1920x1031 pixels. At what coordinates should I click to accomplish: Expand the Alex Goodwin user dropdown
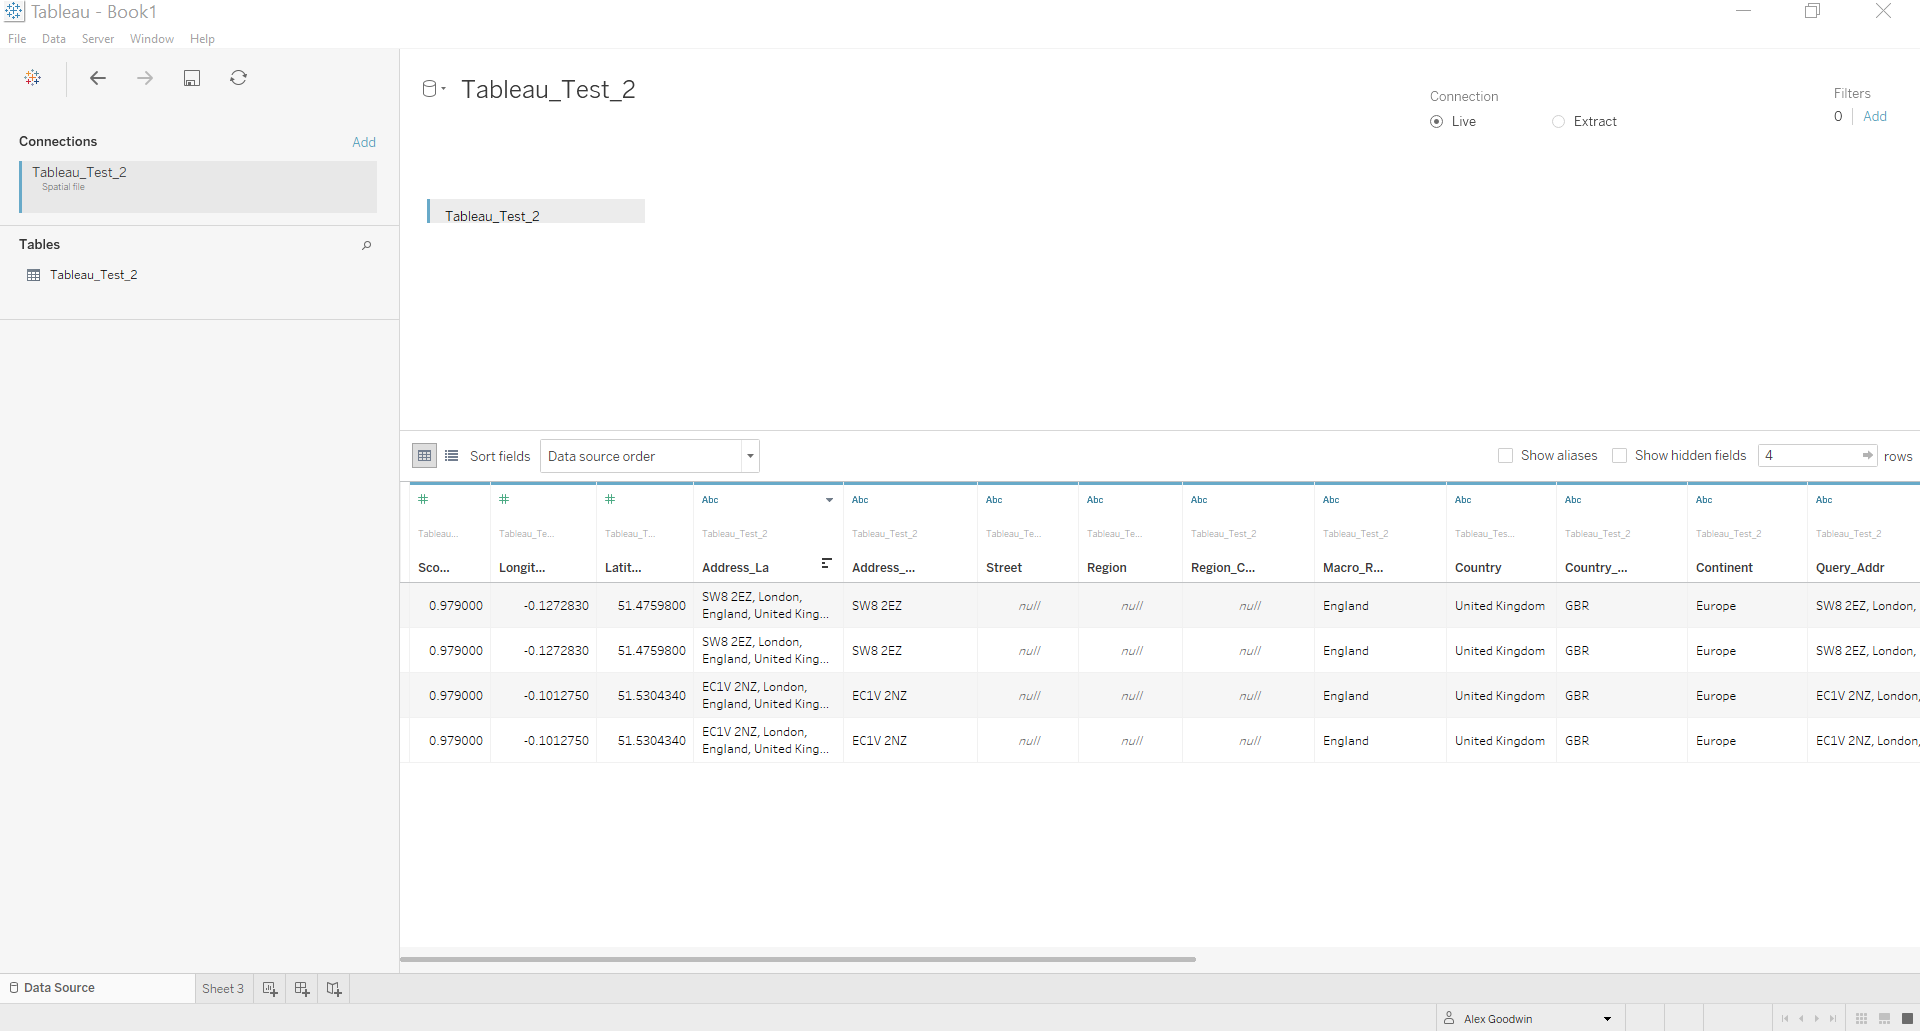1607,1019
